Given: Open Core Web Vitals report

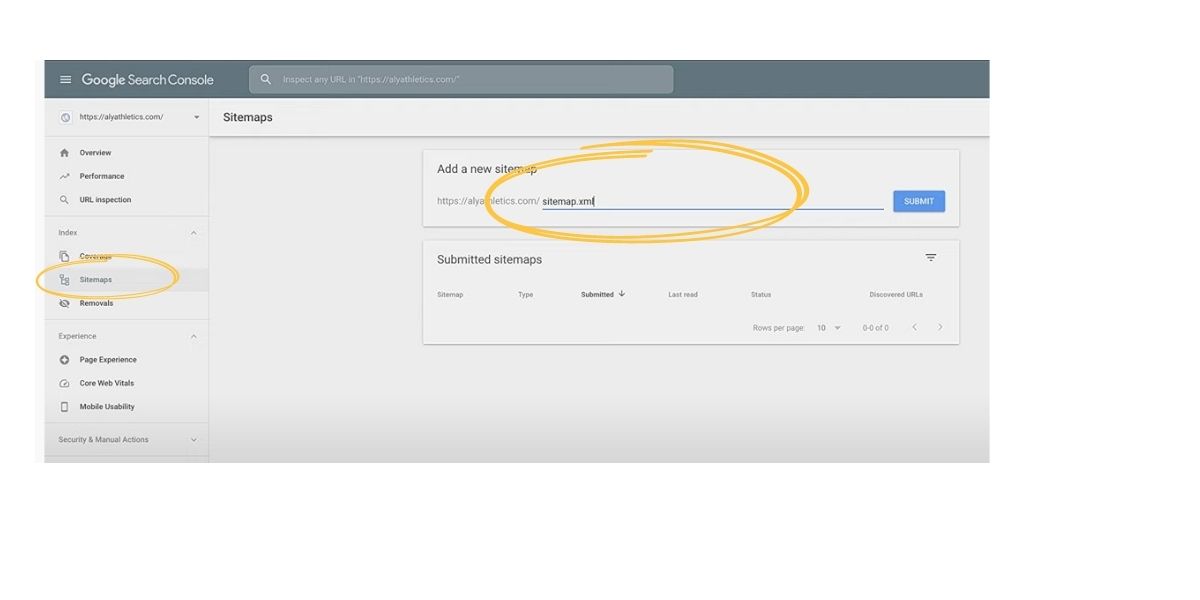Looking at the screenshot, I should tap(107, 383).
